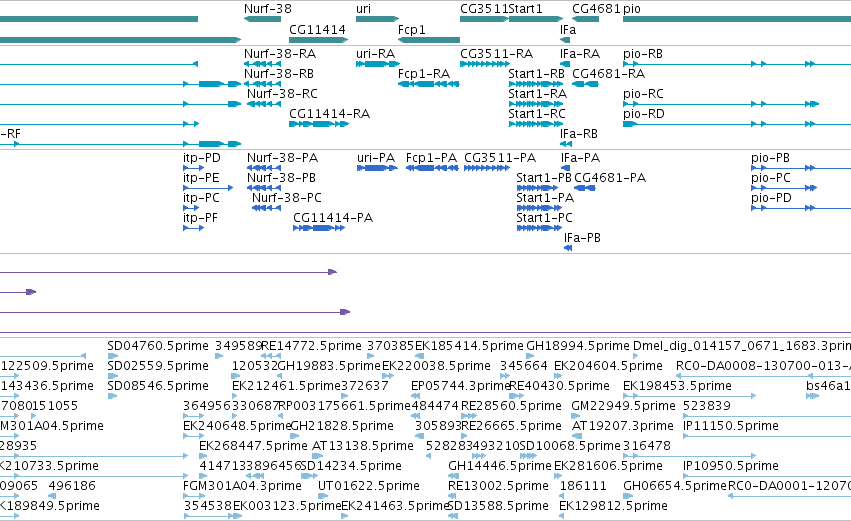Select the IP11150.5prime EST label
This screenshot has height=521, width=851.
(731, 425)
